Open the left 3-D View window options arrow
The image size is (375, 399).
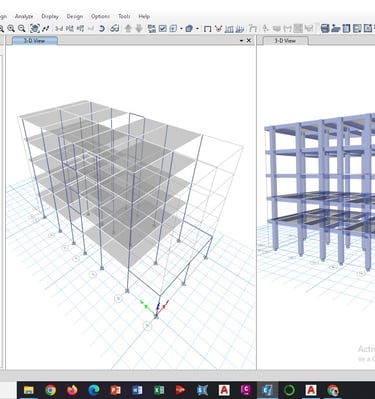tap(241, 41)
